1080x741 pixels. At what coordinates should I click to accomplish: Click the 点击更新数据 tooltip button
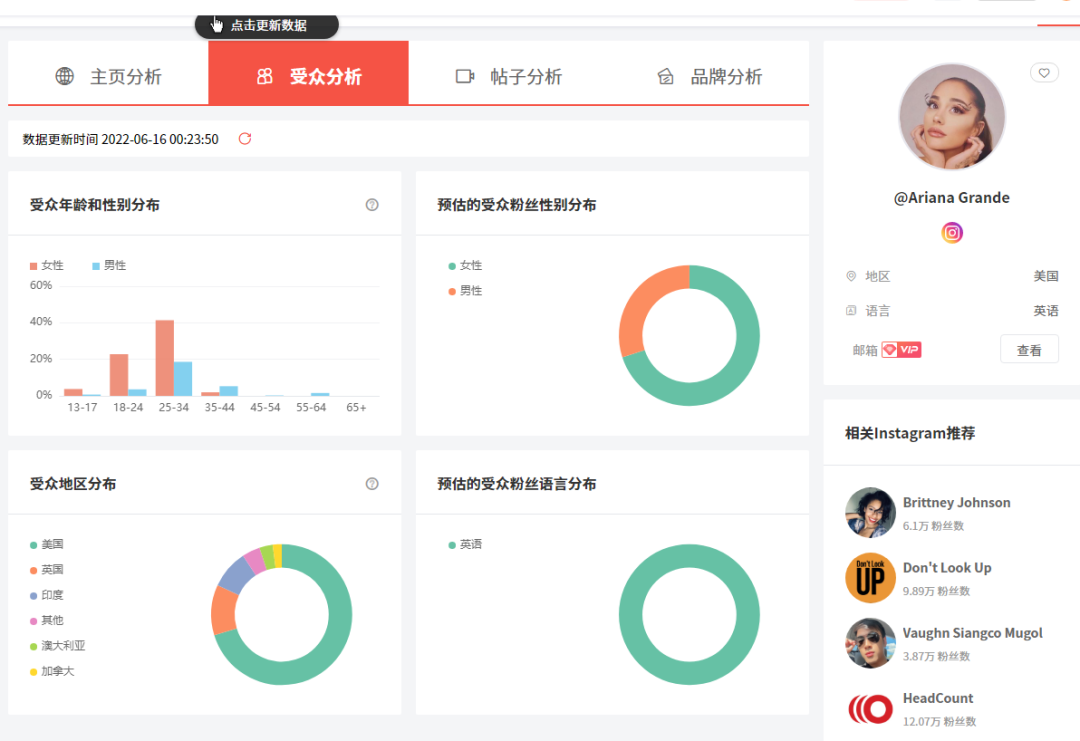267,25
